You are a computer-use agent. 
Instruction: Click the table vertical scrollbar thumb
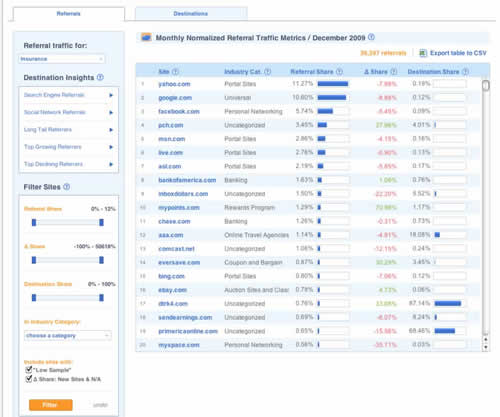pyautogui.click(x=486, y=85)
